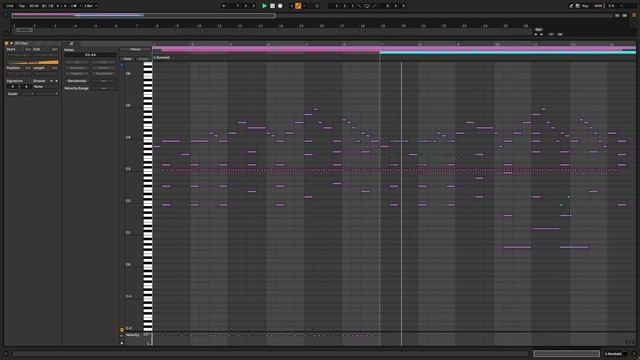Toggle the orange Automation Arm button
The height and width of the screenshot is (360, 640).
pyautogui.click(x=298, y=6)
